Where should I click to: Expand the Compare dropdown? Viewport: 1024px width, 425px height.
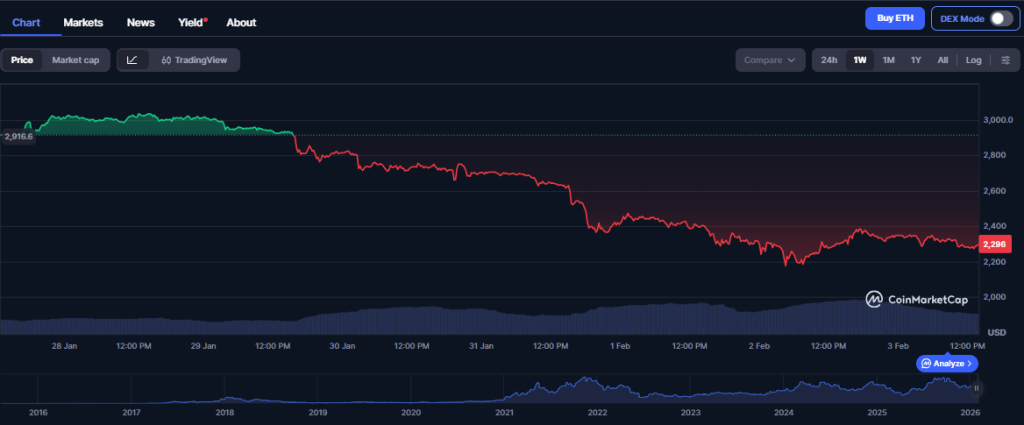click(x=770, y=60)
